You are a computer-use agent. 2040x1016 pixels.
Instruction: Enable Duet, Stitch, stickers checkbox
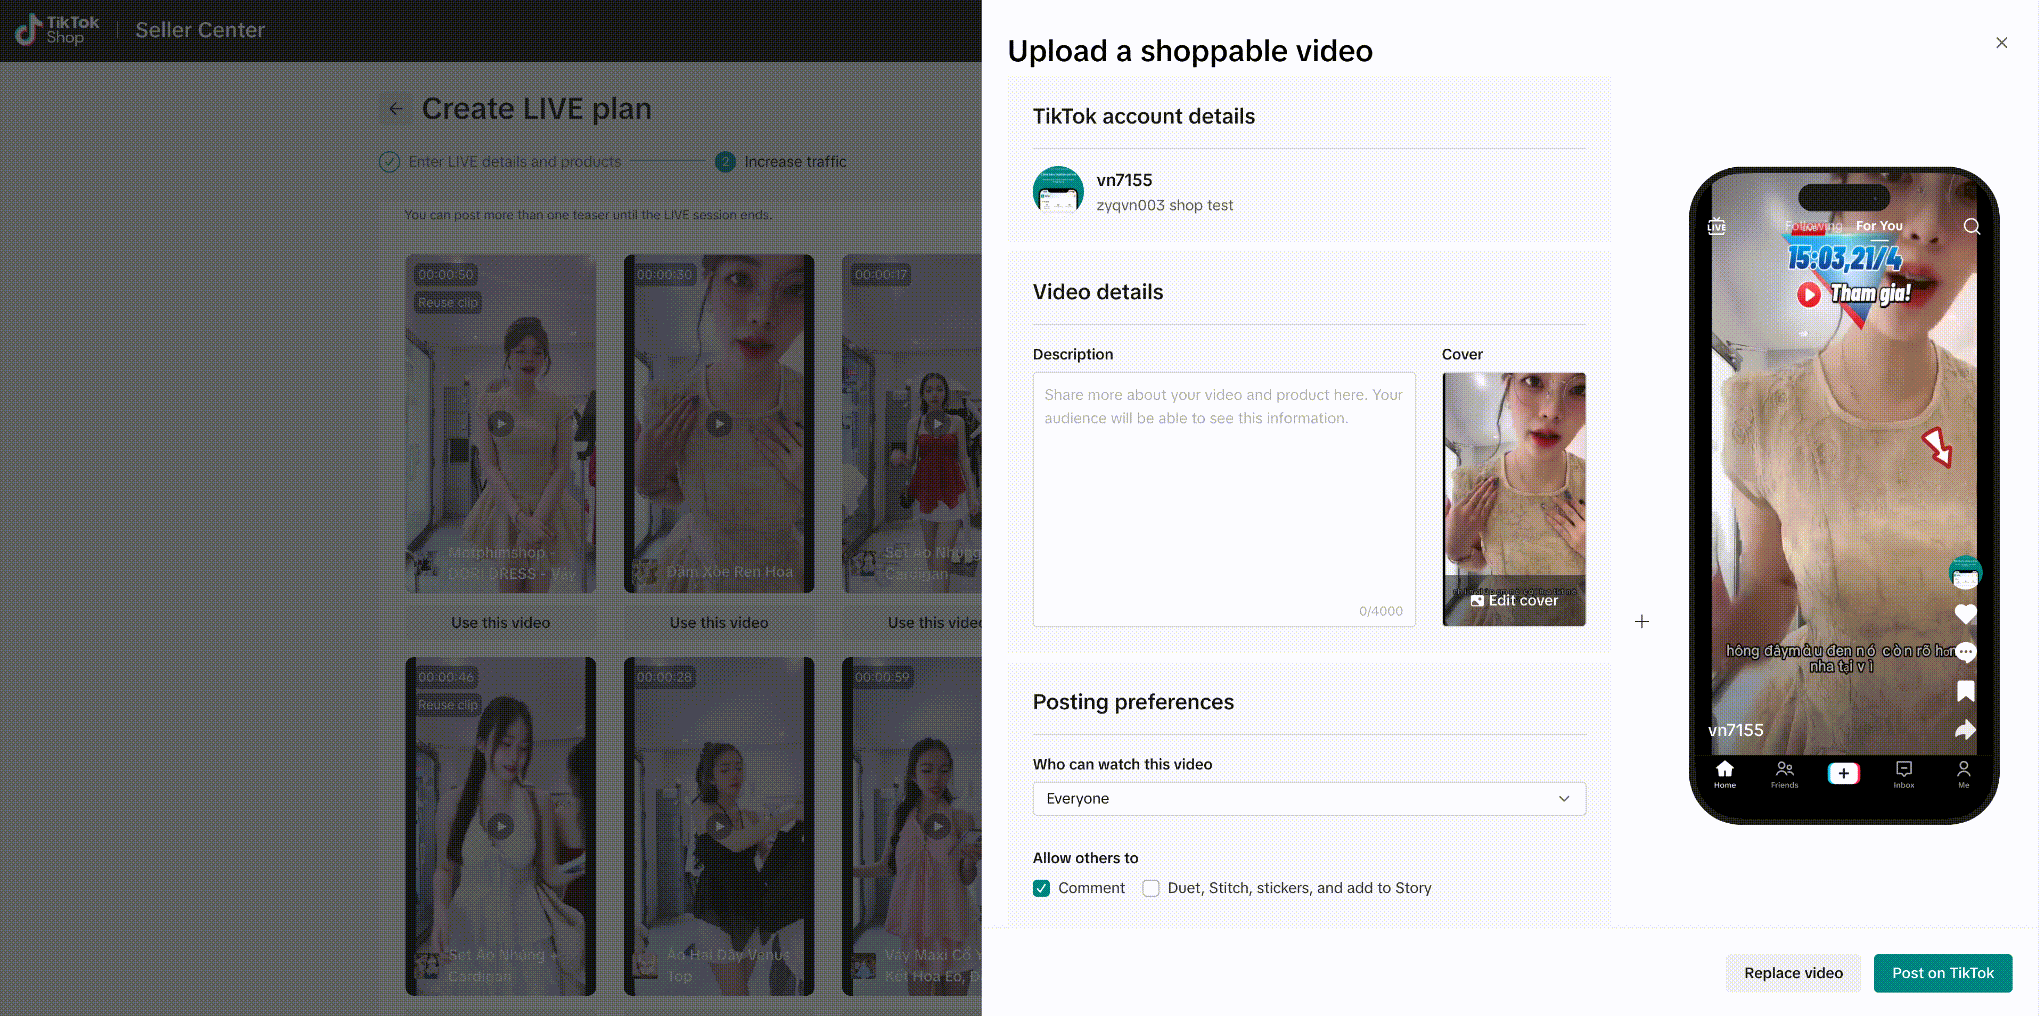tap(1151, 888)
